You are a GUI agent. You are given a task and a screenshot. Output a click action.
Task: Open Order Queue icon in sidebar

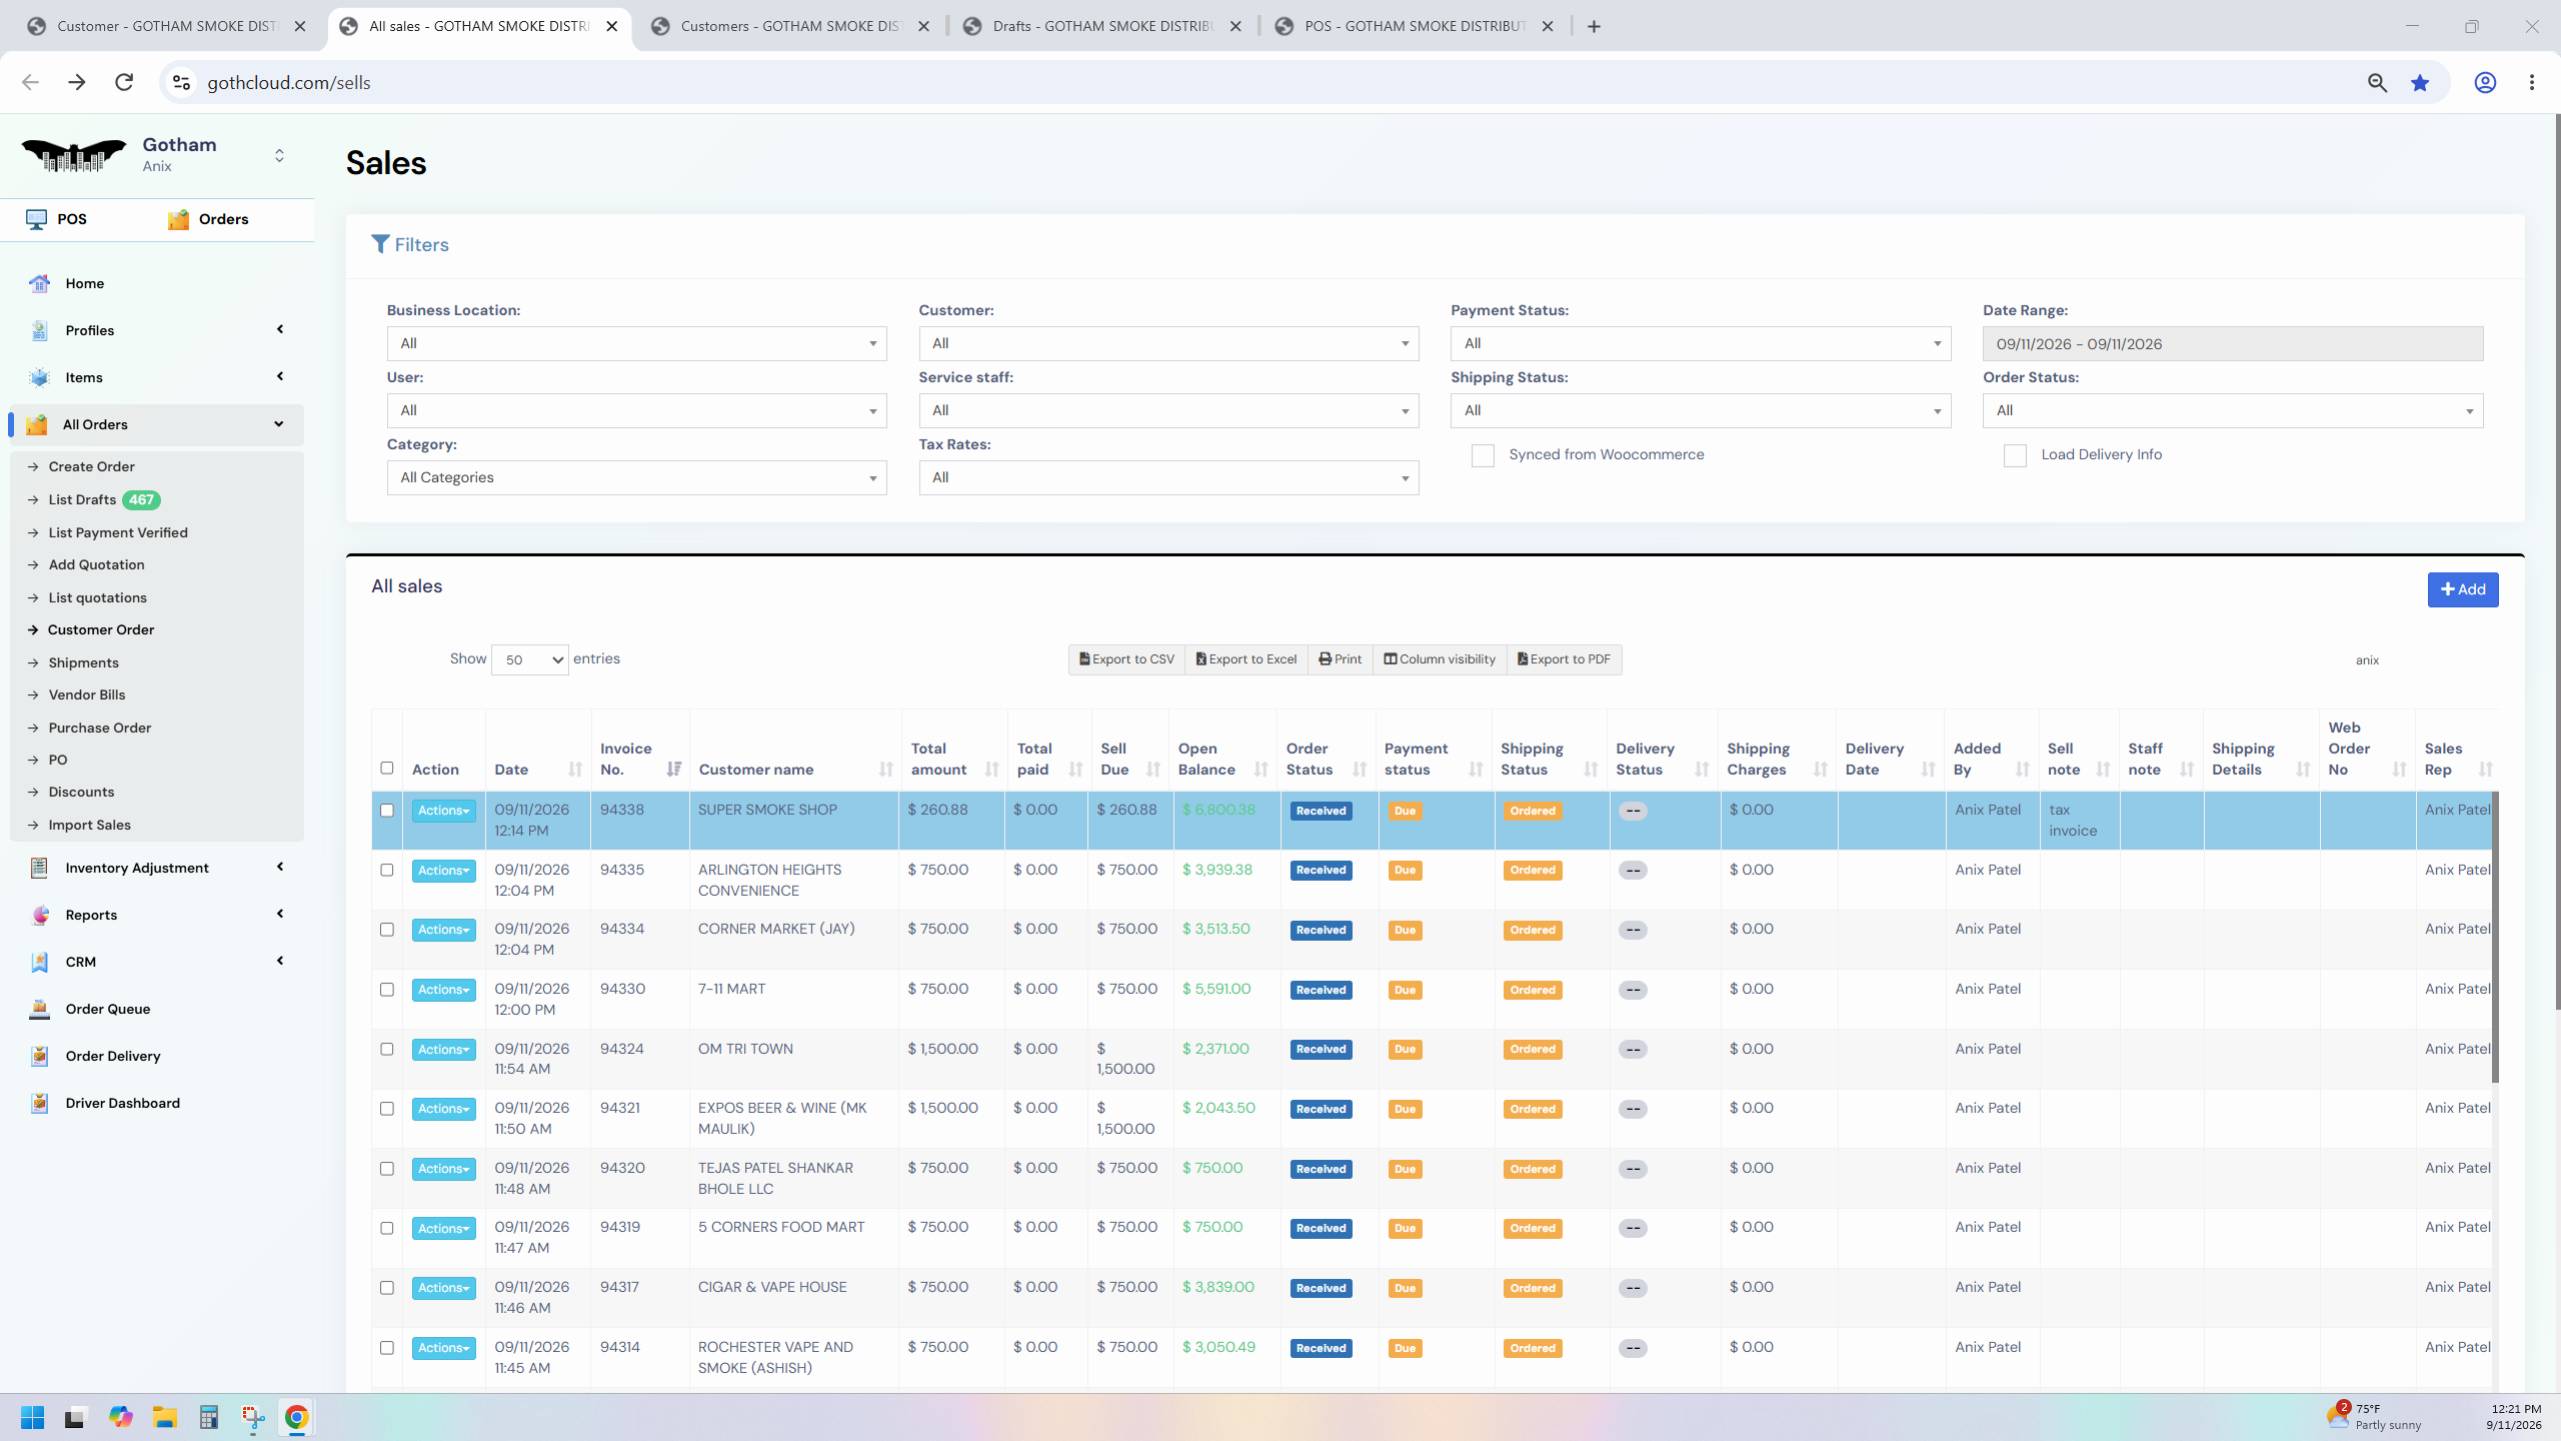pyautogui.click(x=39, y=1009)
